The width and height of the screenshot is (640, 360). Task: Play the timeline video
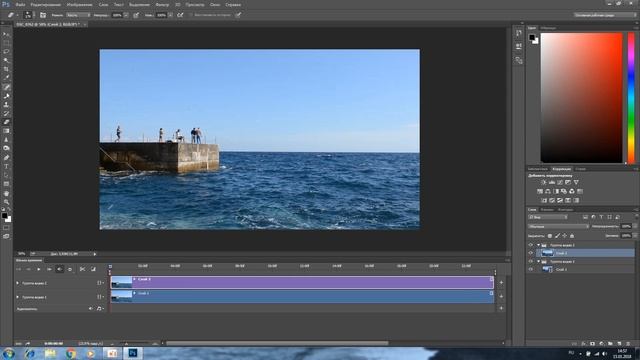[39, 269]
